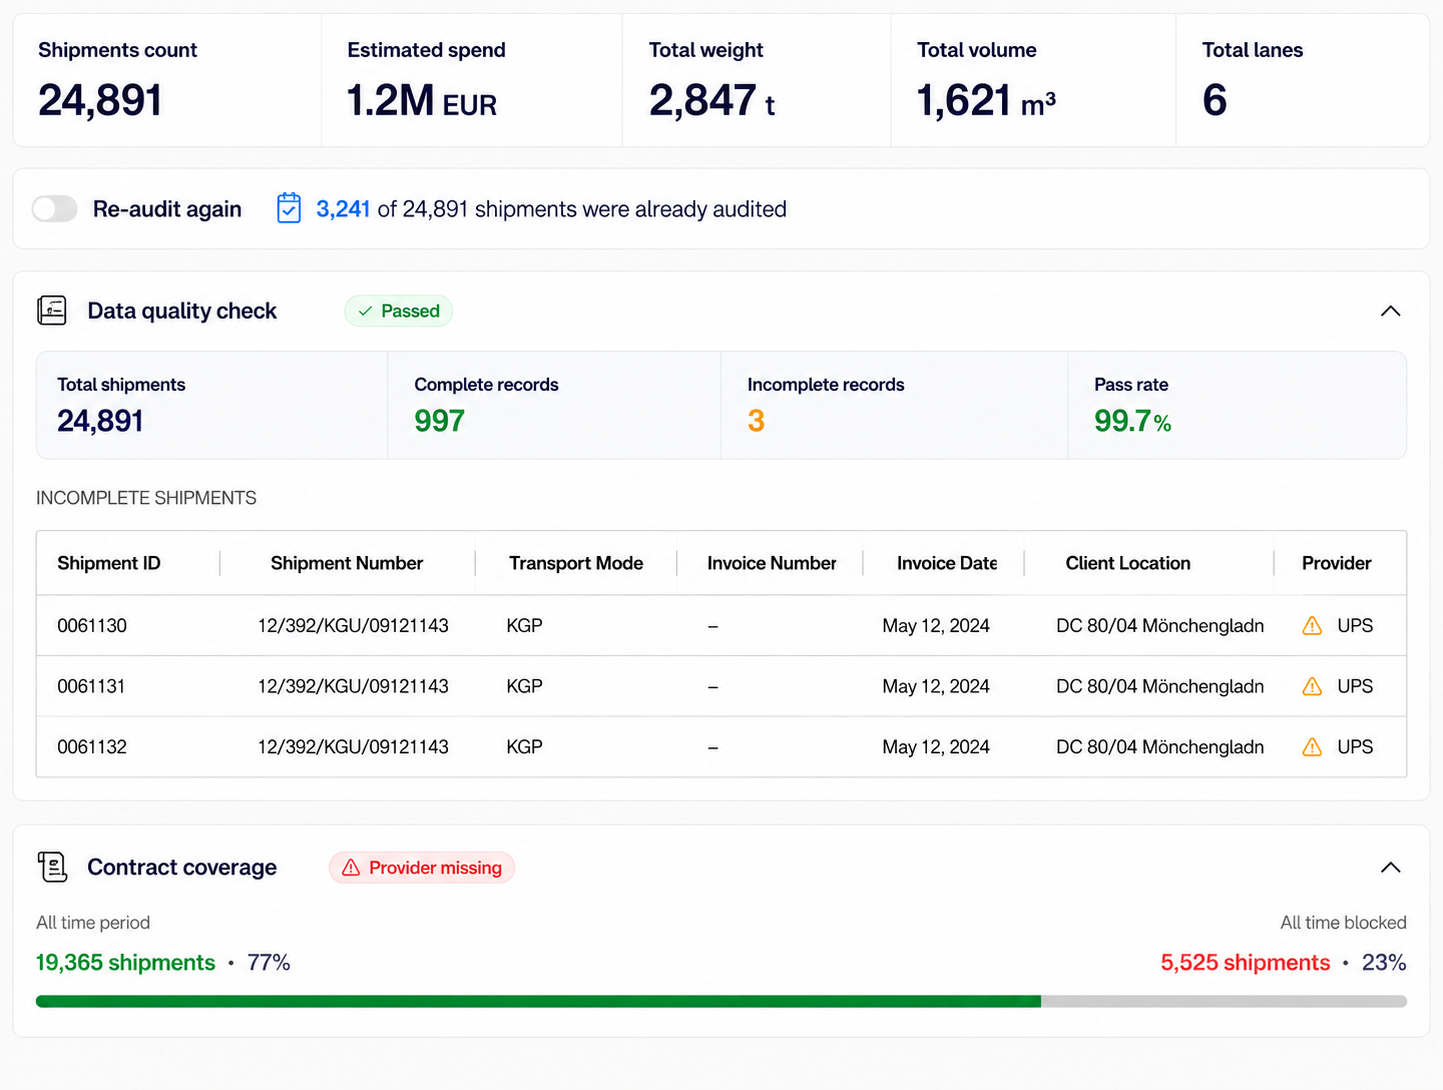The height and width of the screenshot is (1090, 1443).
Task: Open the 3,241 audited shipments link
Action: [343, 209]
